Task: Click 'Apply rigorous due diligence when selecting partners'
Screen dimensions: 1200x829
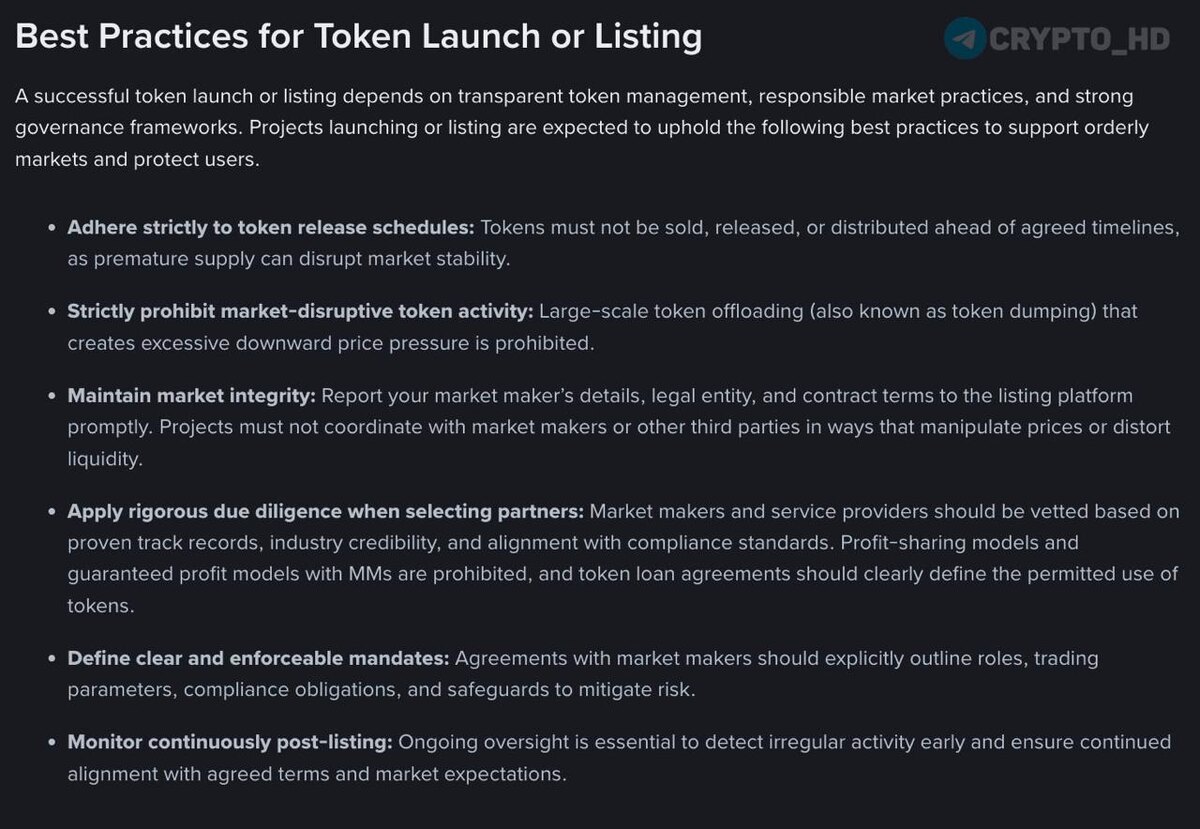Action: pos(325,511)
